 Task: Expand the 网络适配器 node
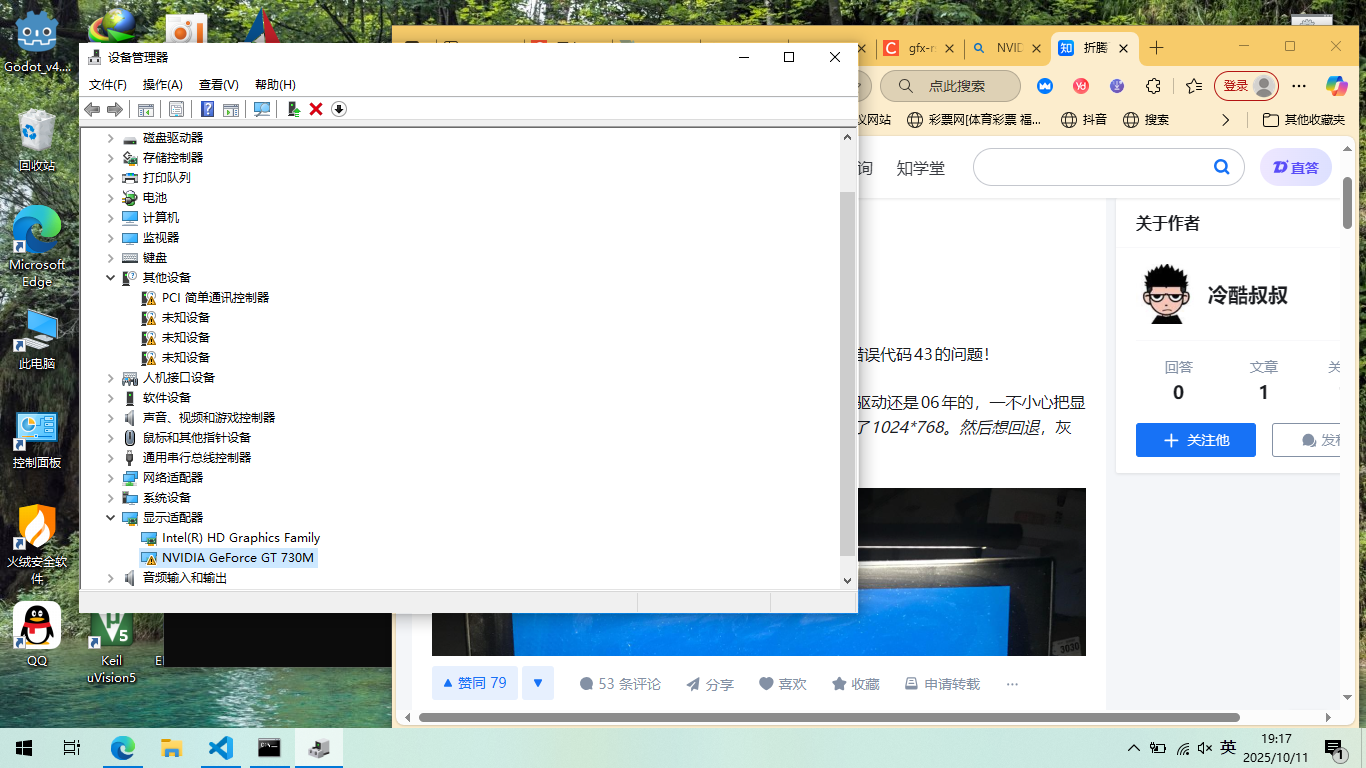pos(111,478)
